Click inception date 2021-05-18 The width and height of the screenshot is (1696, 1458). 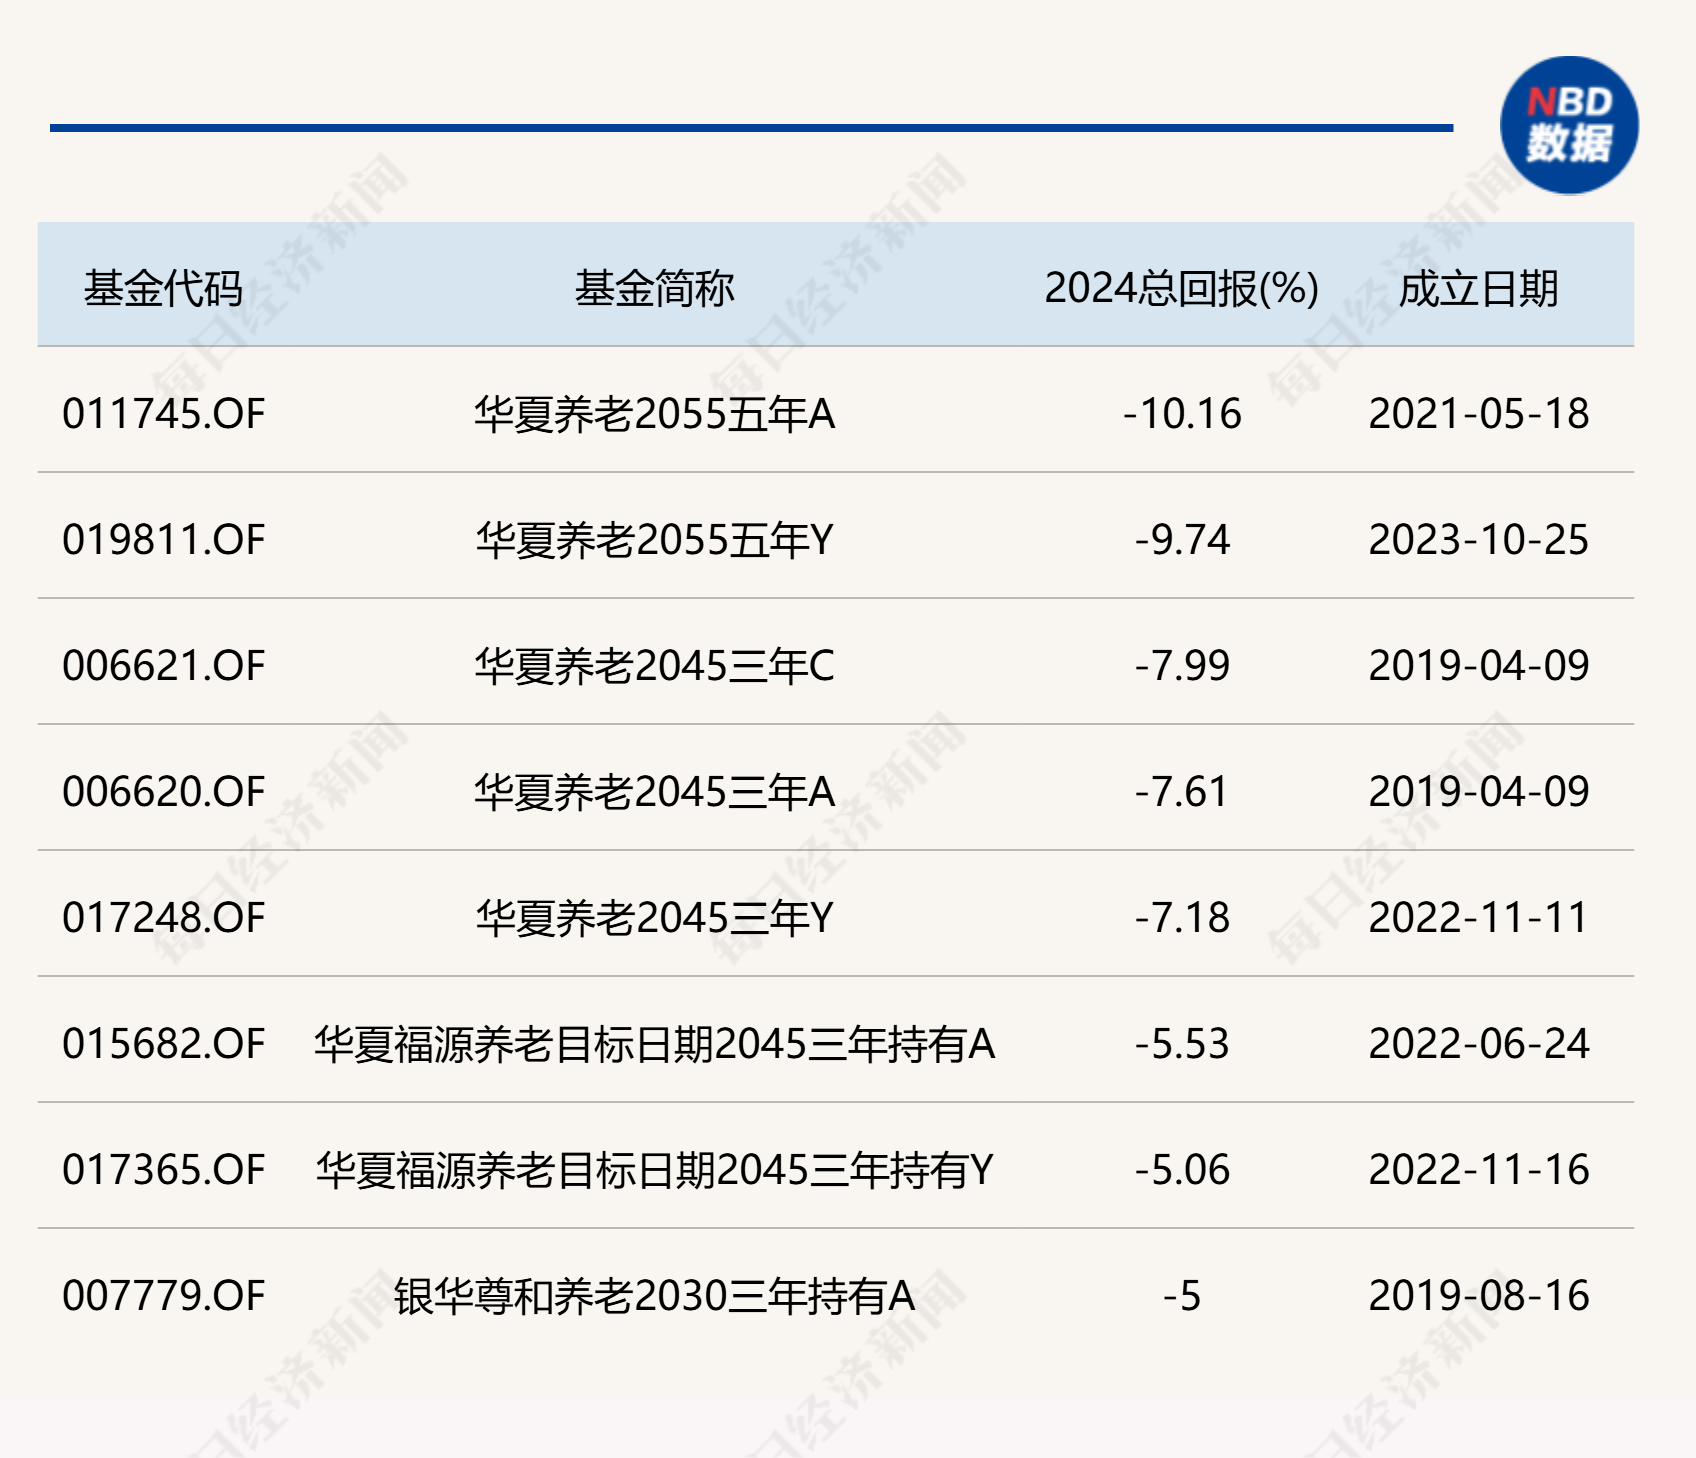point(1479,414)
